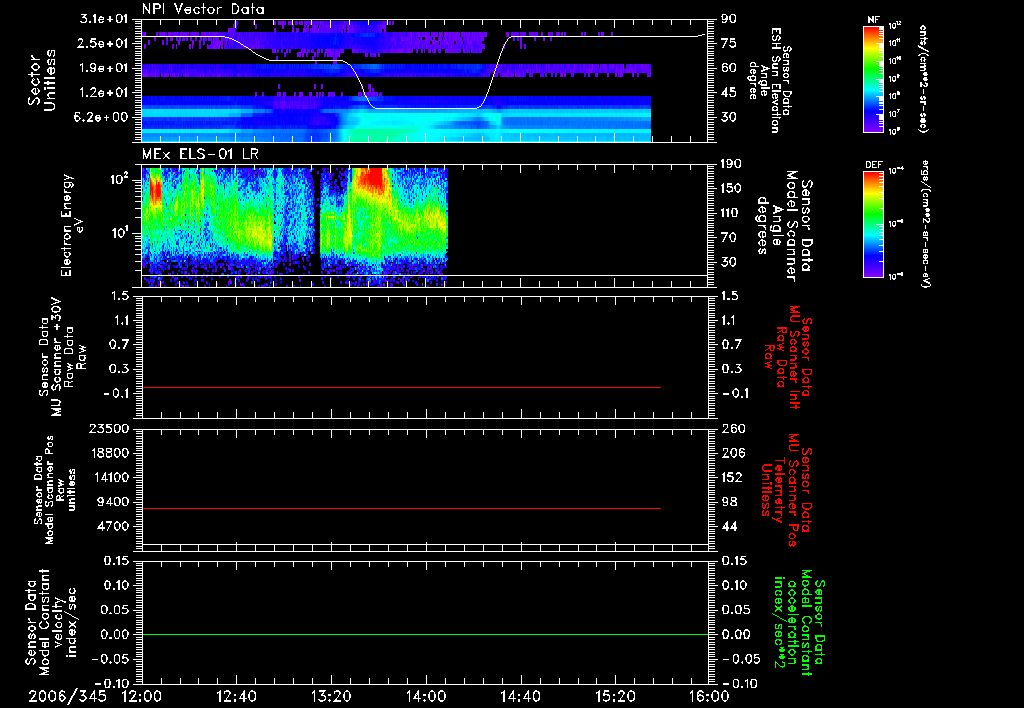Click the 4700 scanner position tick label
This screenshot has width=1024, height=708.
113,526
